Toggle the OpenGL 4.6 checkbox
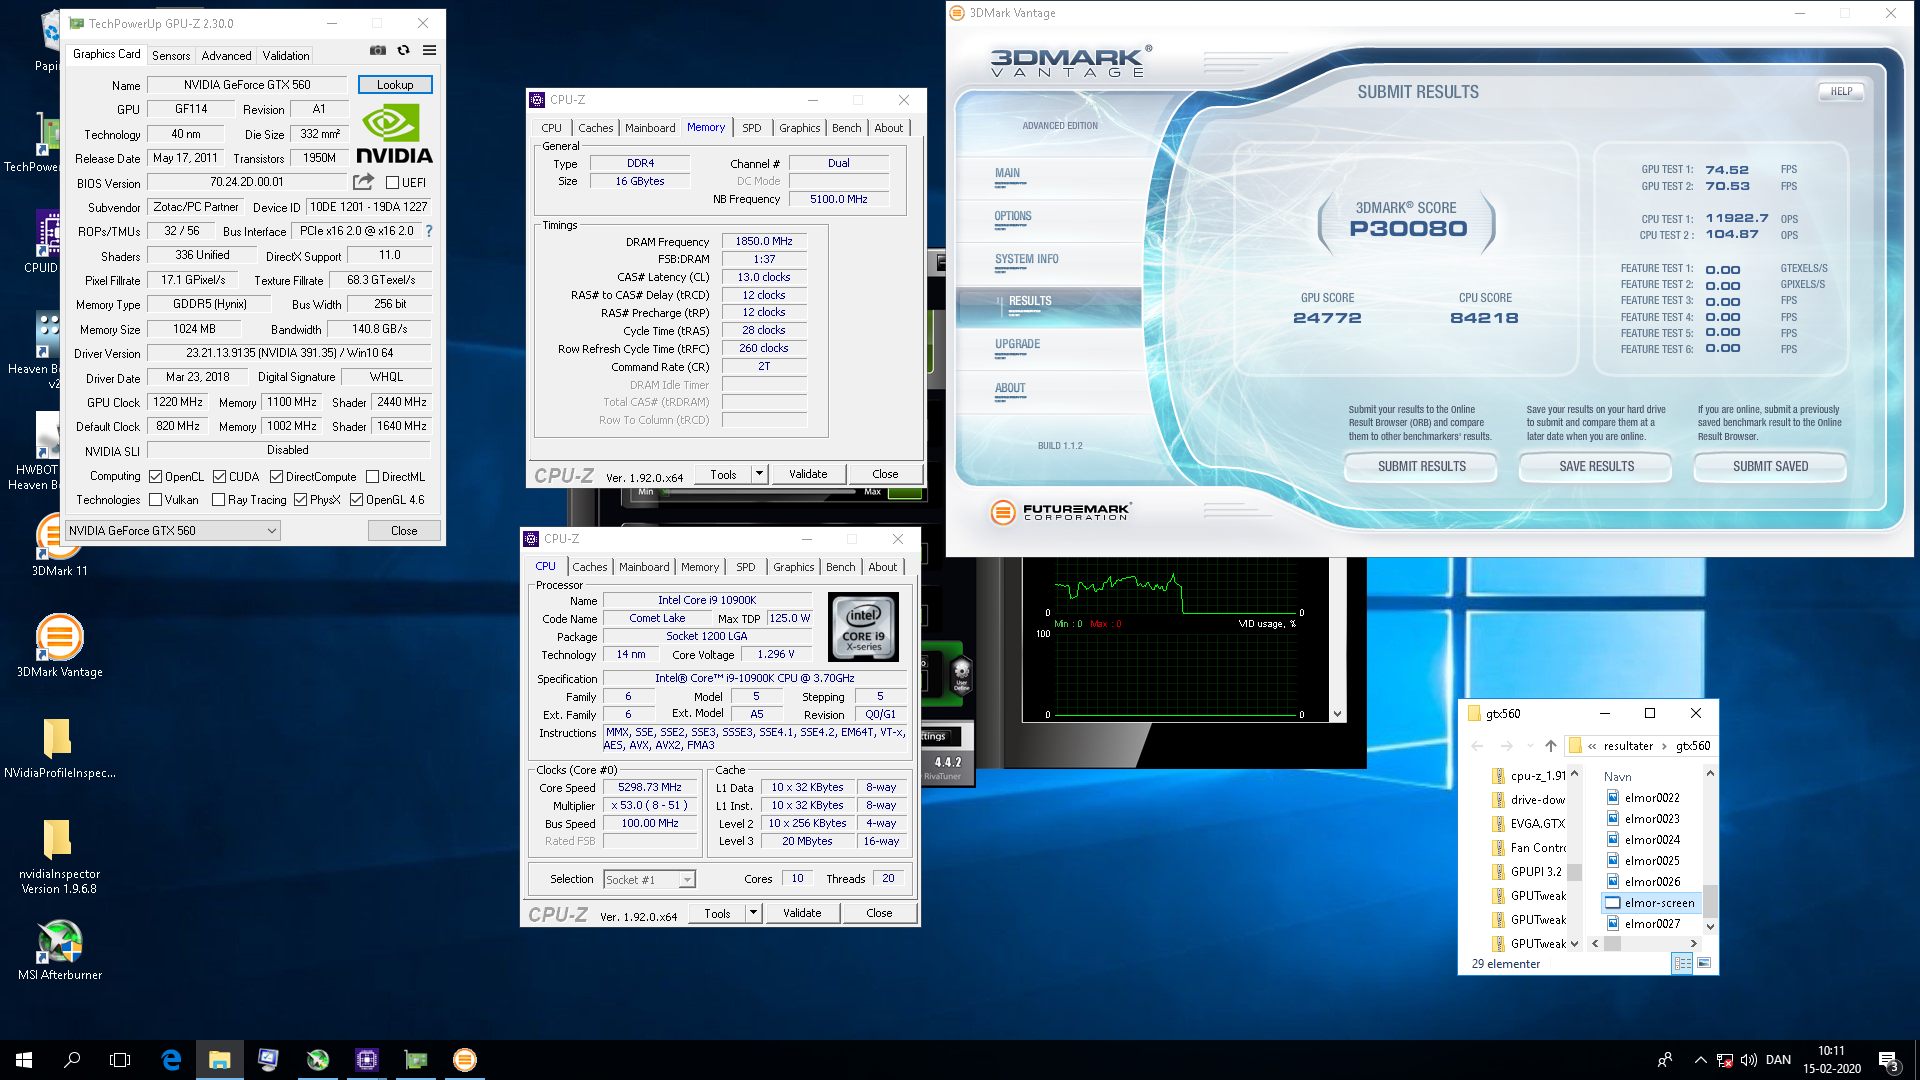Screen dimensions: 1920x1080 (x=356, y=500)
